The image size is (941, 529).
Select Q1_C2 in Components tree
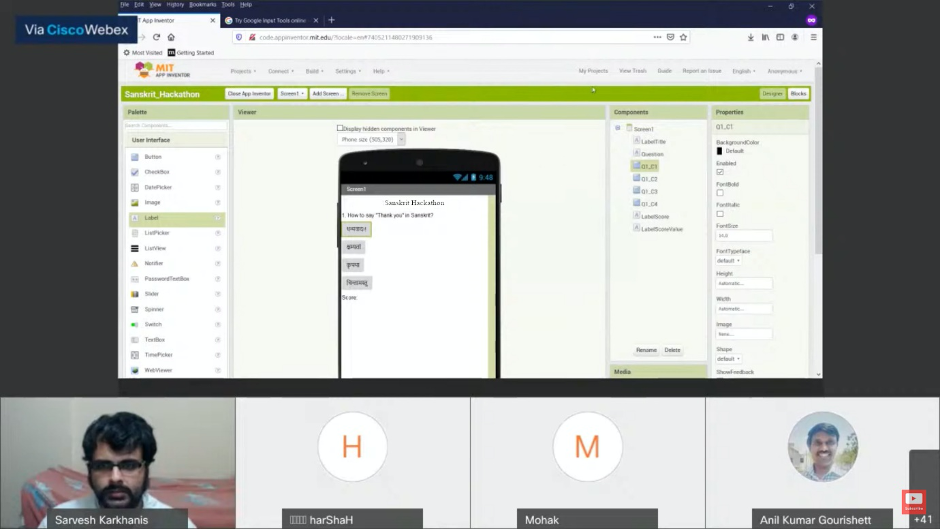[649, 179]
